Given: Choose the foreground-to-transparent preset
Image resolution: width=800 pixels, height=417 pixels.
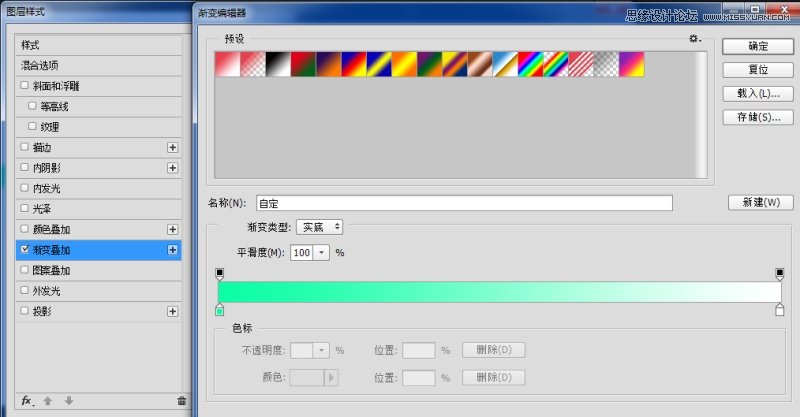Looking at the screenshot, I should (x=253, y=64).
